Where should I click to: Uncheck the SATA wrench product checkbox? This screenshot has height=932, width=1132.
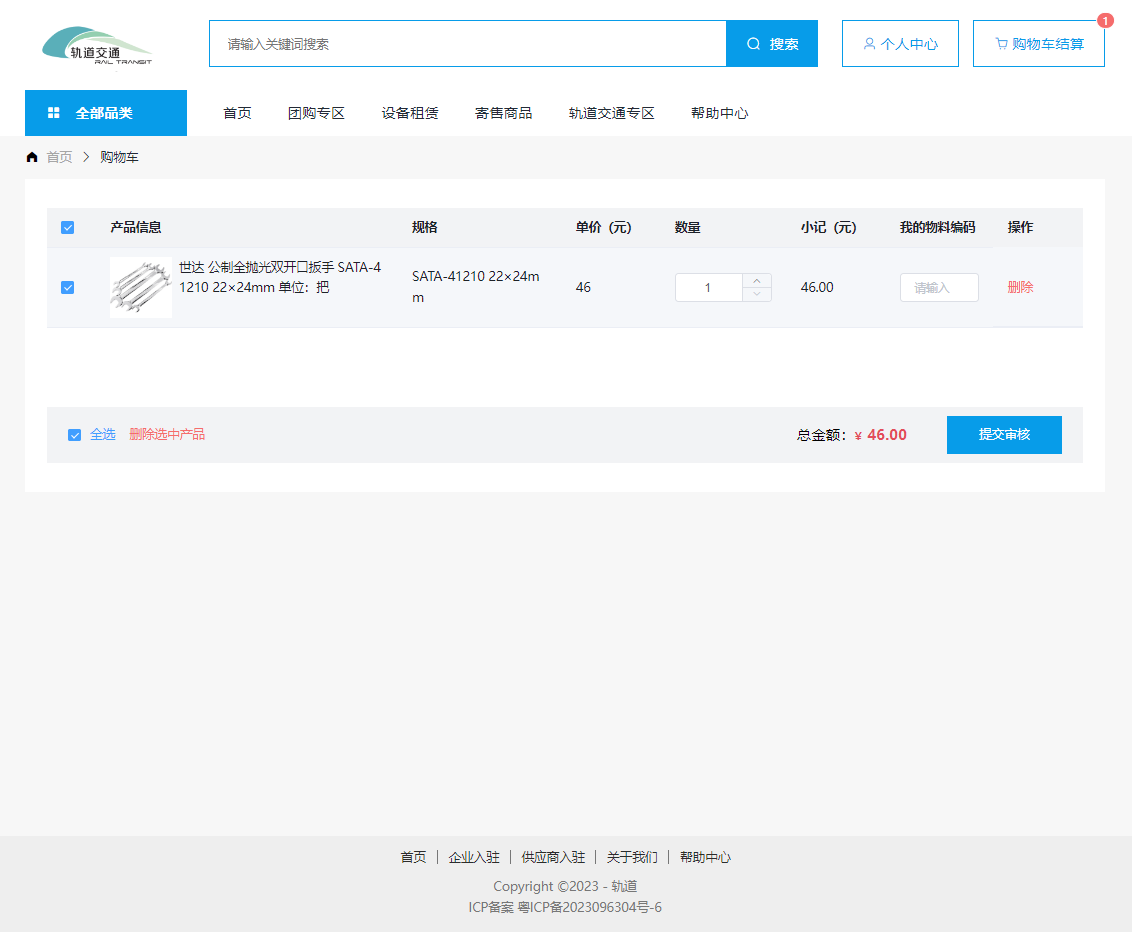point(68,287)
